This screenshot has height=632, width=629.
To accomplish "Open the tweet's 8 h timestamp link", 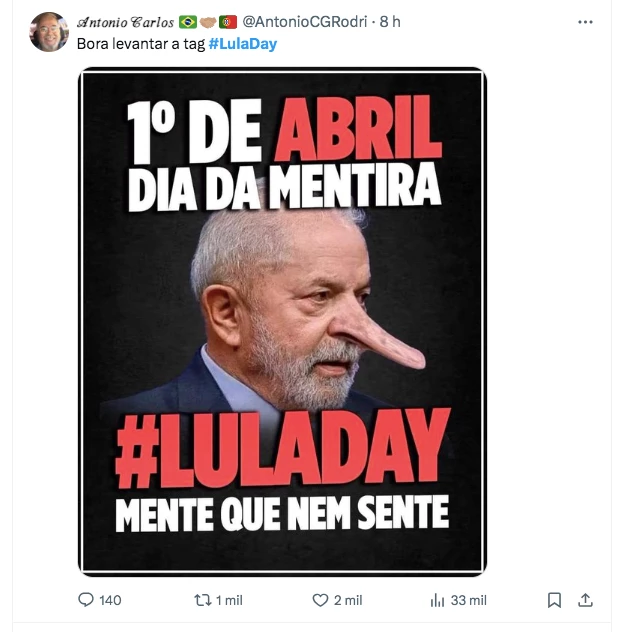I will pyautogui.click(x=390, y=22).
